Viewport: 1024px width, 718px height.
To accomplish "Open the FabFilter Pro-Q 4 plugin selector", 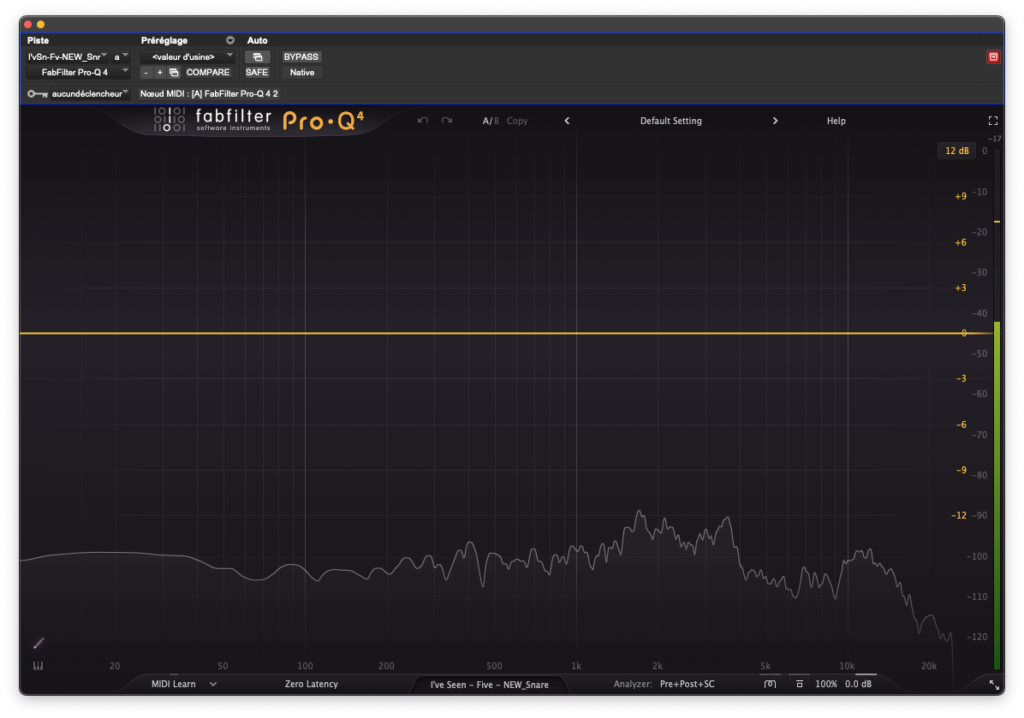I will (78, 73).
